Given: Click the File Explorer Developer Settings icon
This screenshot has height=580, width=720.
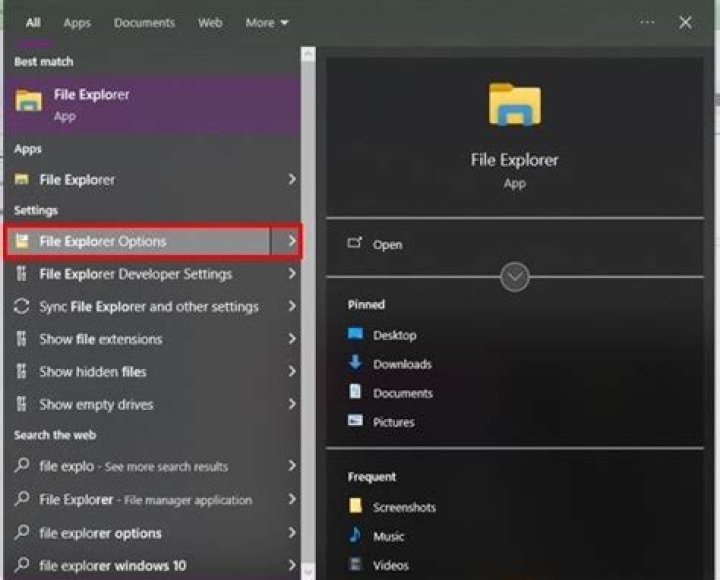Looking at the screenshot, I should point(22,273).
